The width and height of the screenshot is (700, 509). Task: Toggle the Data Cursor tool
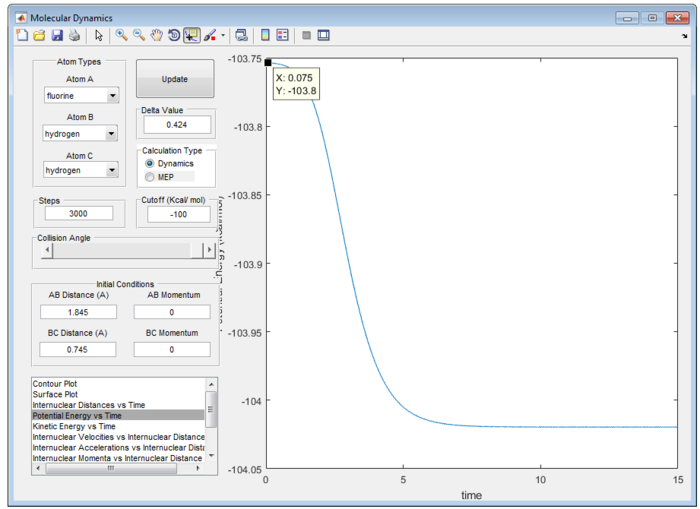click(x=191, y=35)
